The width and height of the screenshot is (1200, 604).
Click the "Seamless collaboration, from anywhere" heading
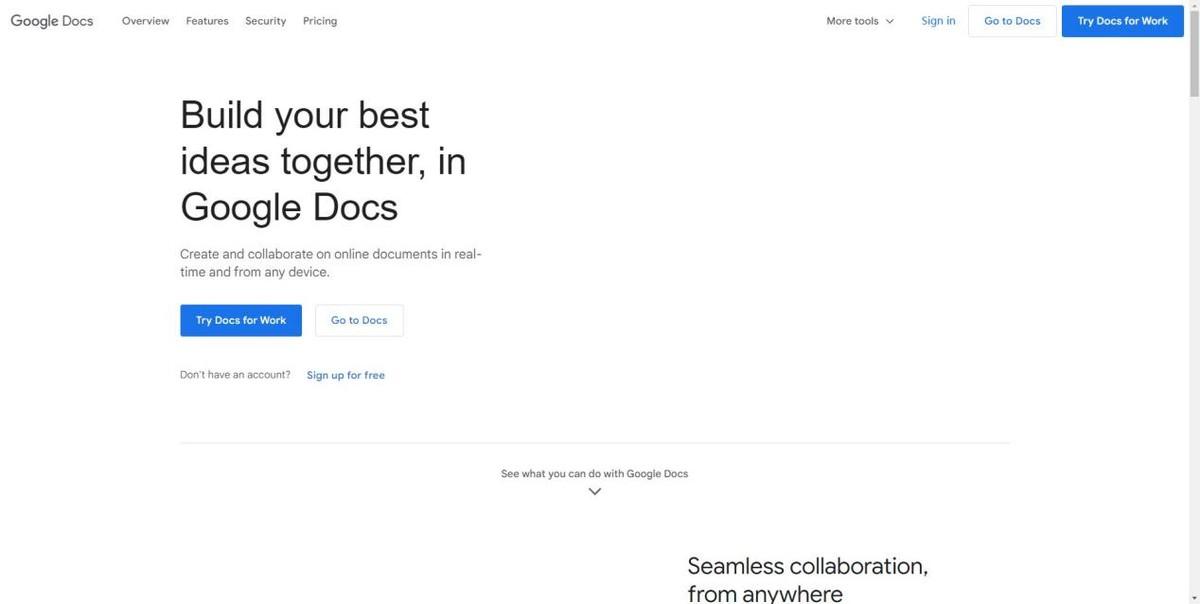coord(807,579)
